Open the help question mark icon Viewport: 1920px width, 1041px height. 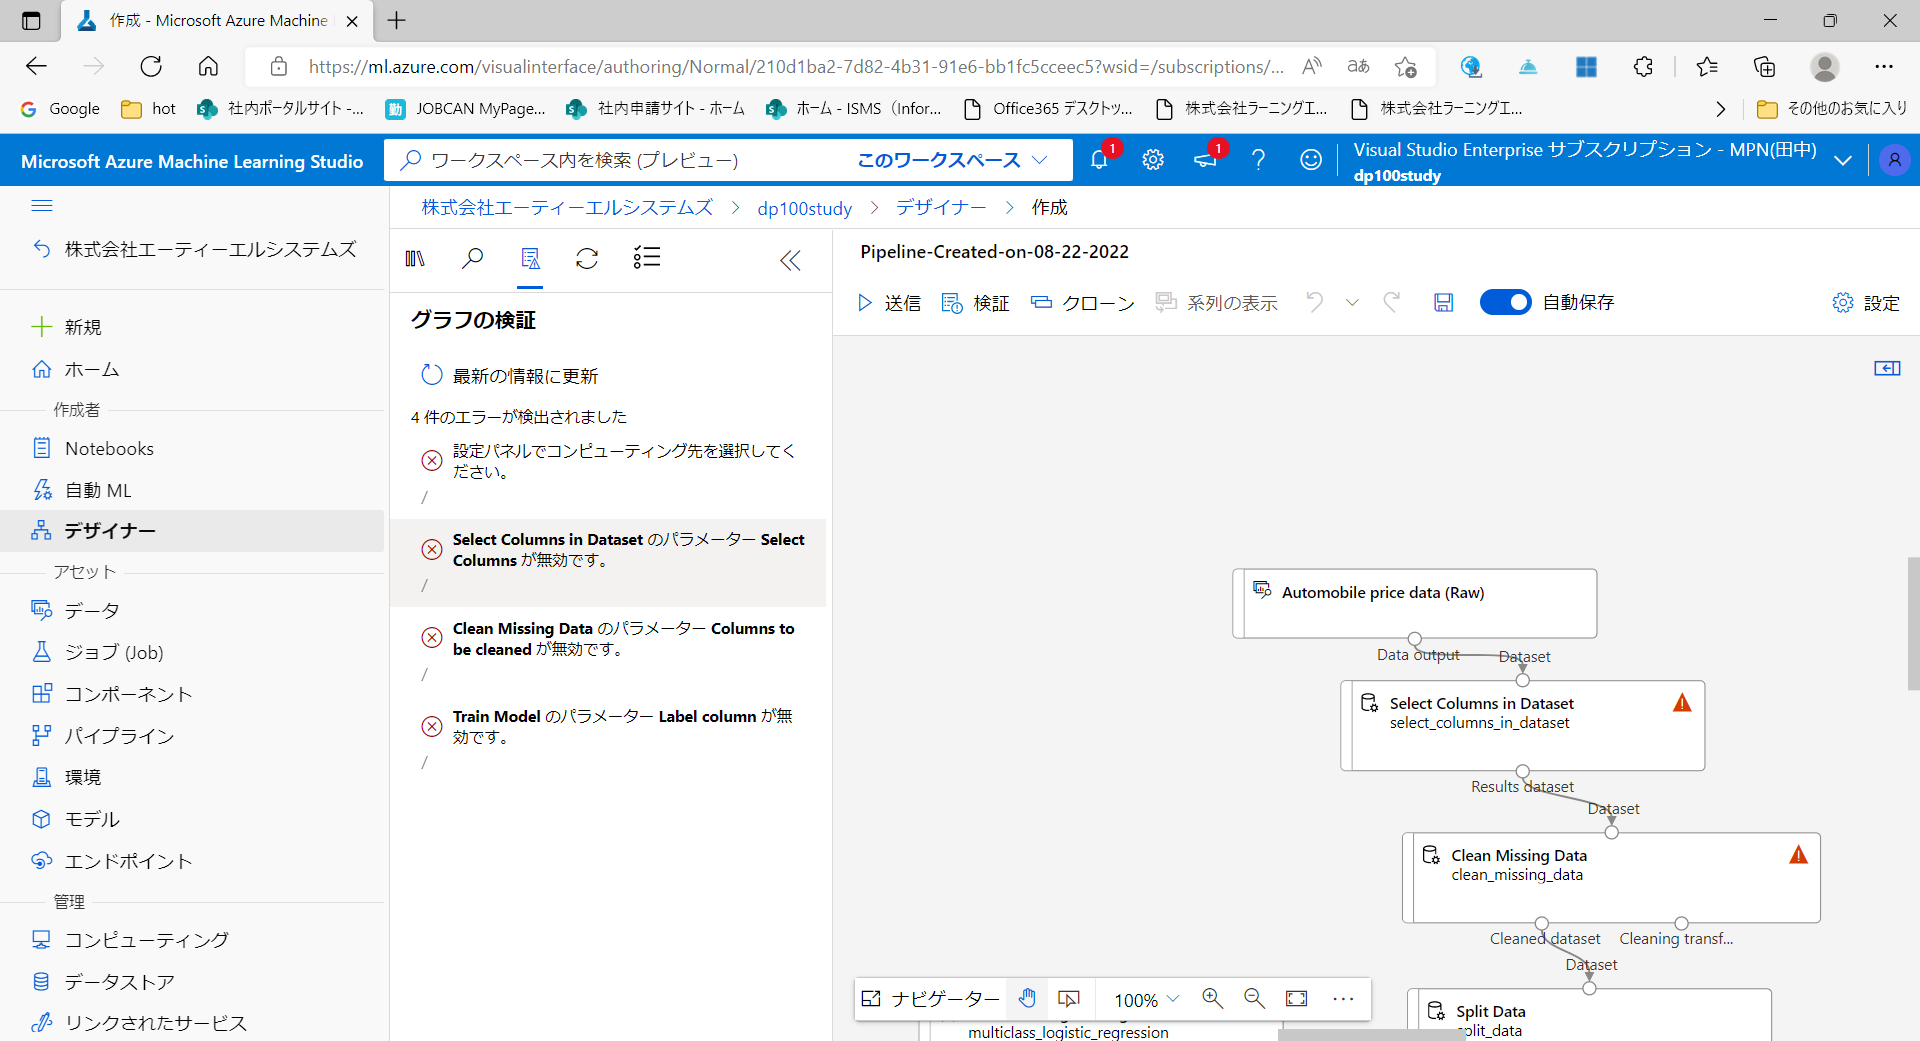(x=1258, y=160)
